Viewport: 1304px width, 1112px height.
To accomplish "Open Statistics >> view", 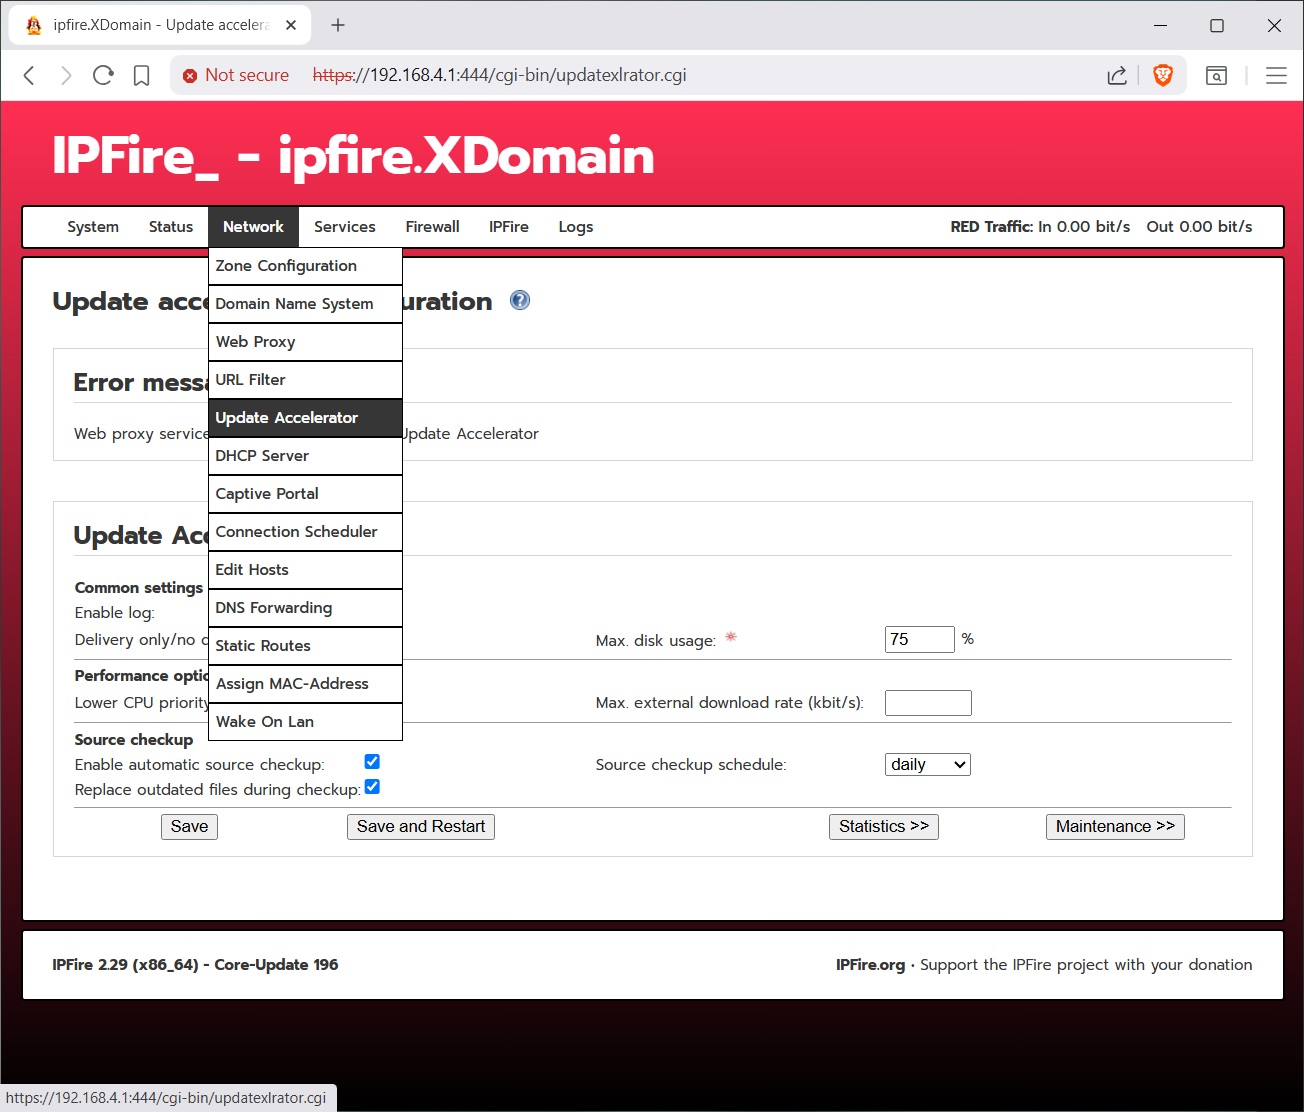I will (x=883, y=827).
